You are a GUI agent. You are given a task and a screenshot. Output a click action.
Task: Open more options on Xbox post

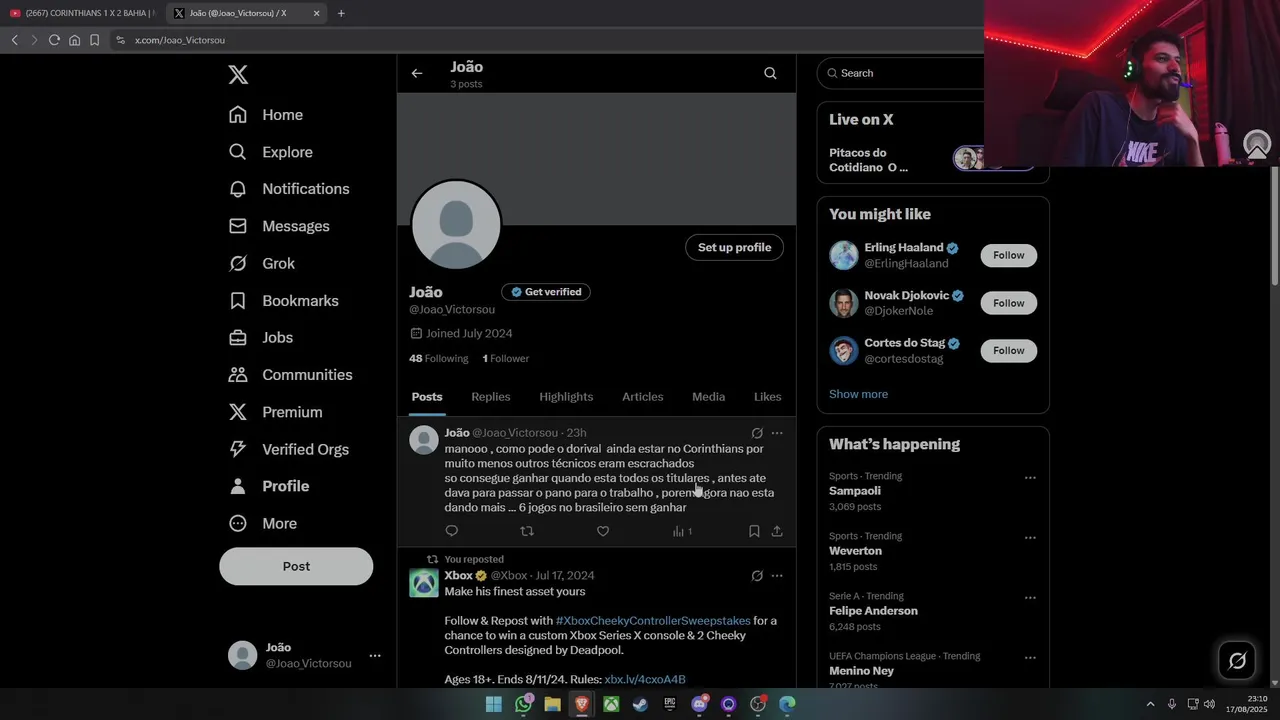(x=777, y=576)
